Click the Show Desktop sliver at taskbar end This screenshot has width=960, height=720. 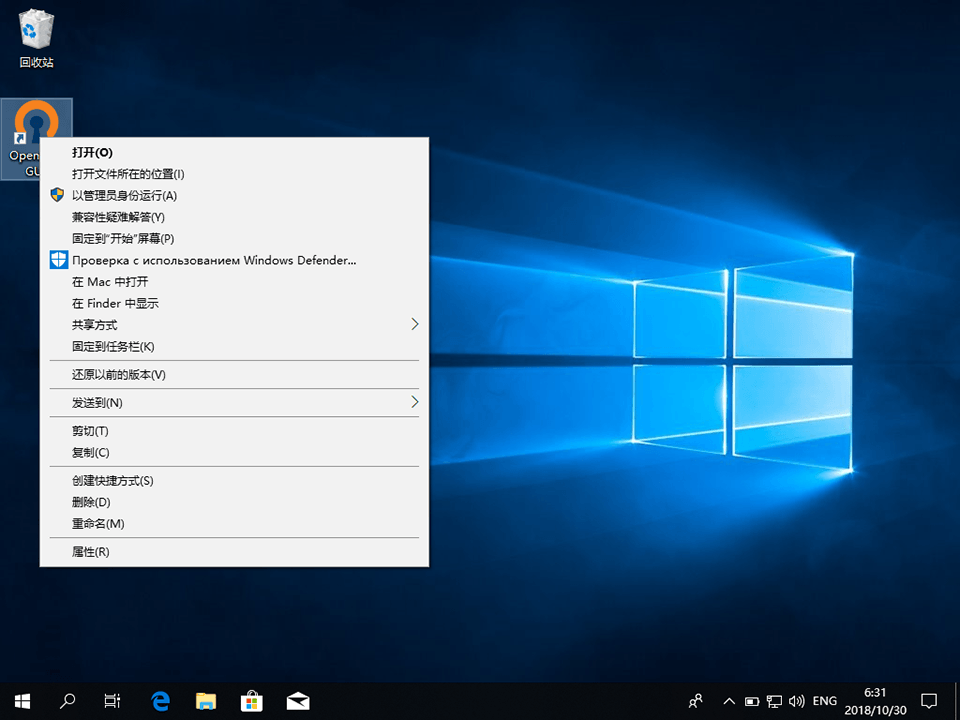[x=957, y=701]
